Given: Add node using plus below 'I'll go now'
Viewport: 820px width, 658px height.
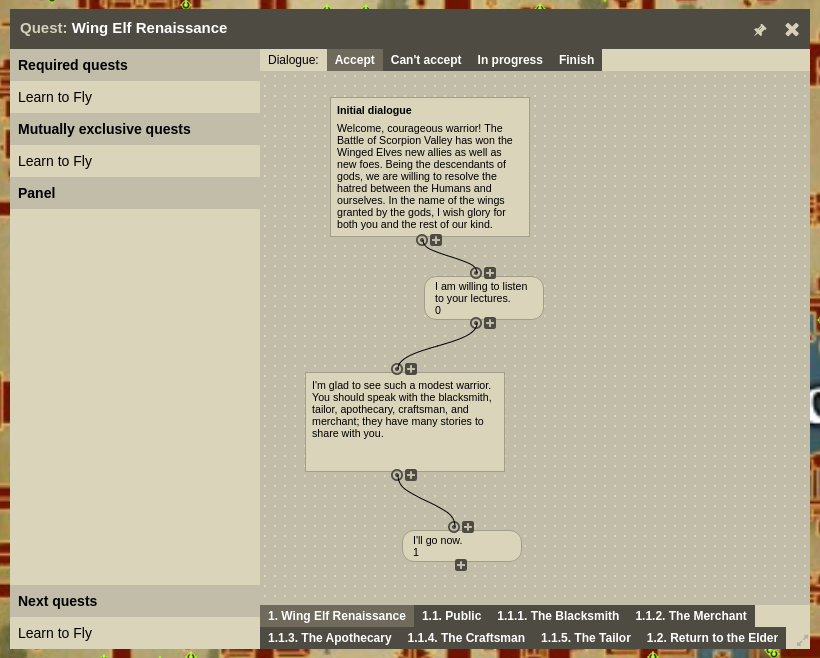Looking at the screenshot, I should pos(461,565).
